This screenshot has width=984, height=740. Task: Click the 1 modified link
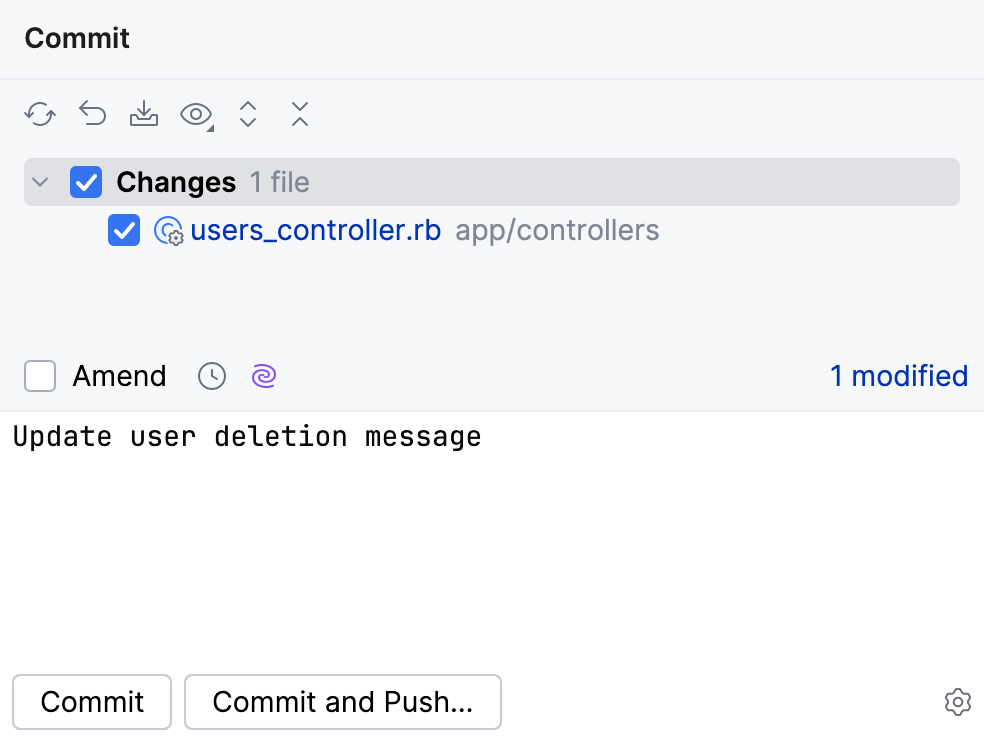[898, 376]
